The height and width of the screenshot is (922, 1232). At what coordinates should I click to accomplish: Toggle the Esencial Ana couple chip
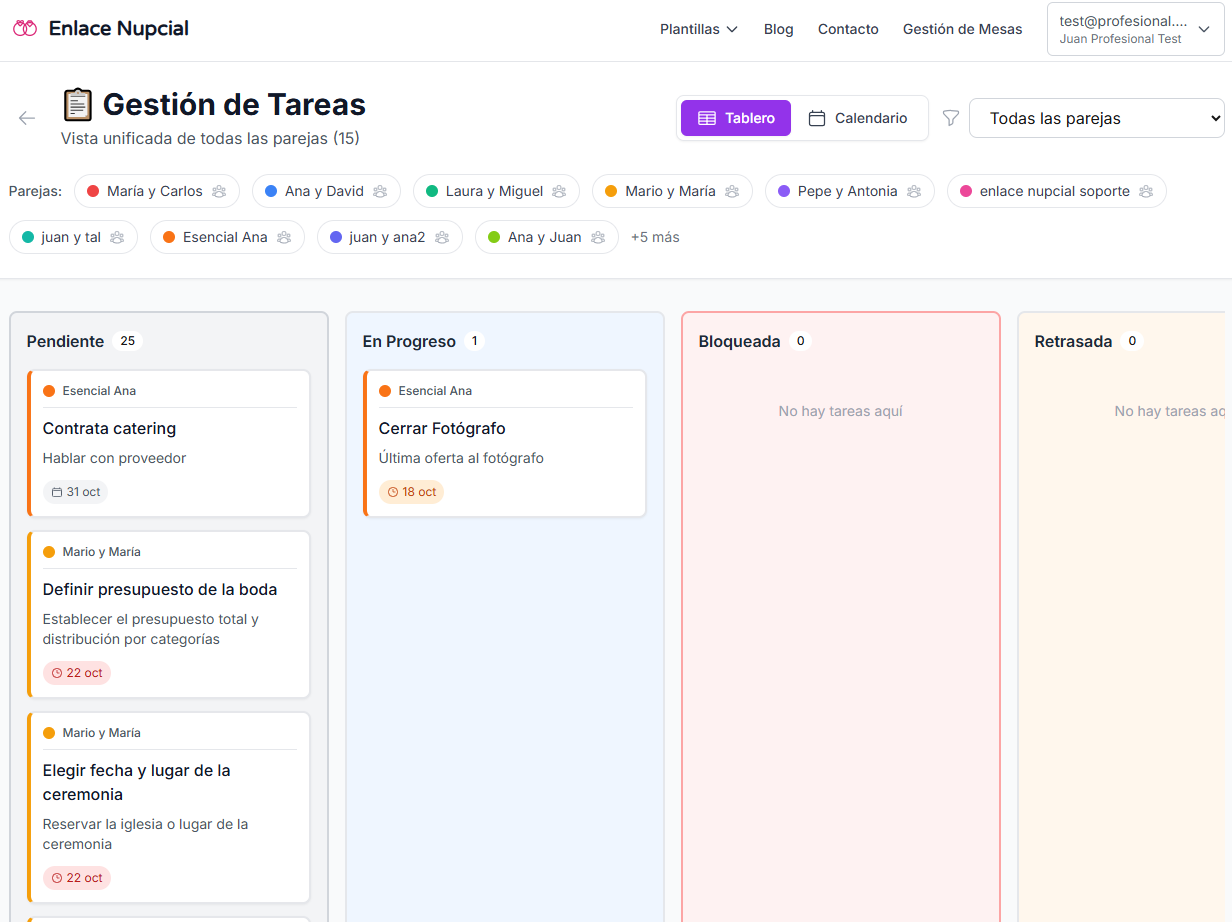[227, 237]
